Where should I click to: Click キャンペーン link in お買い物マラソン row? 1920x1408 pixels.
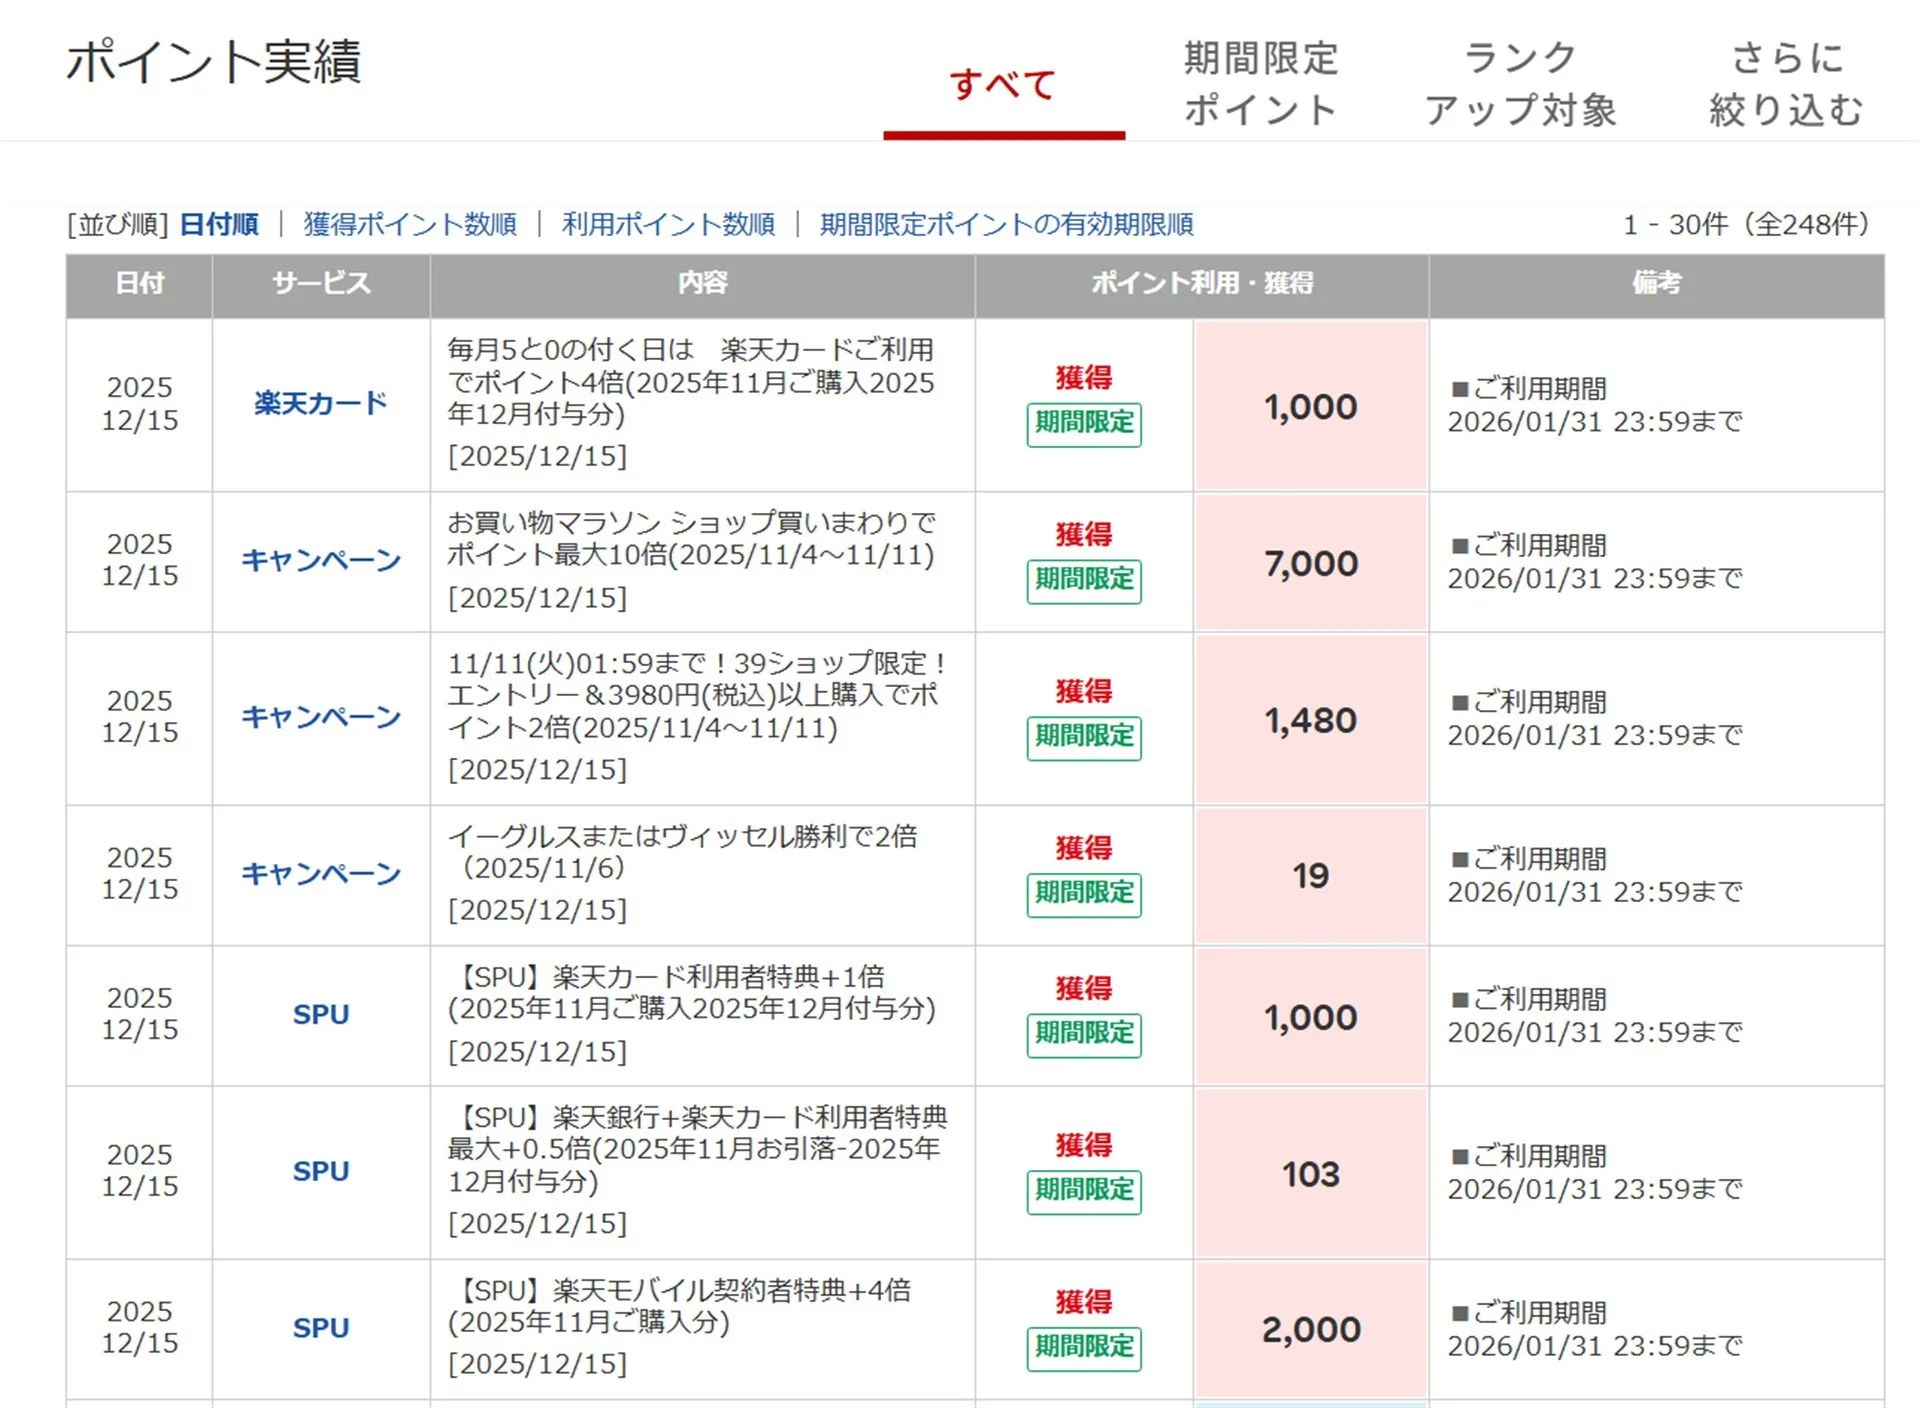click(320, 560)
